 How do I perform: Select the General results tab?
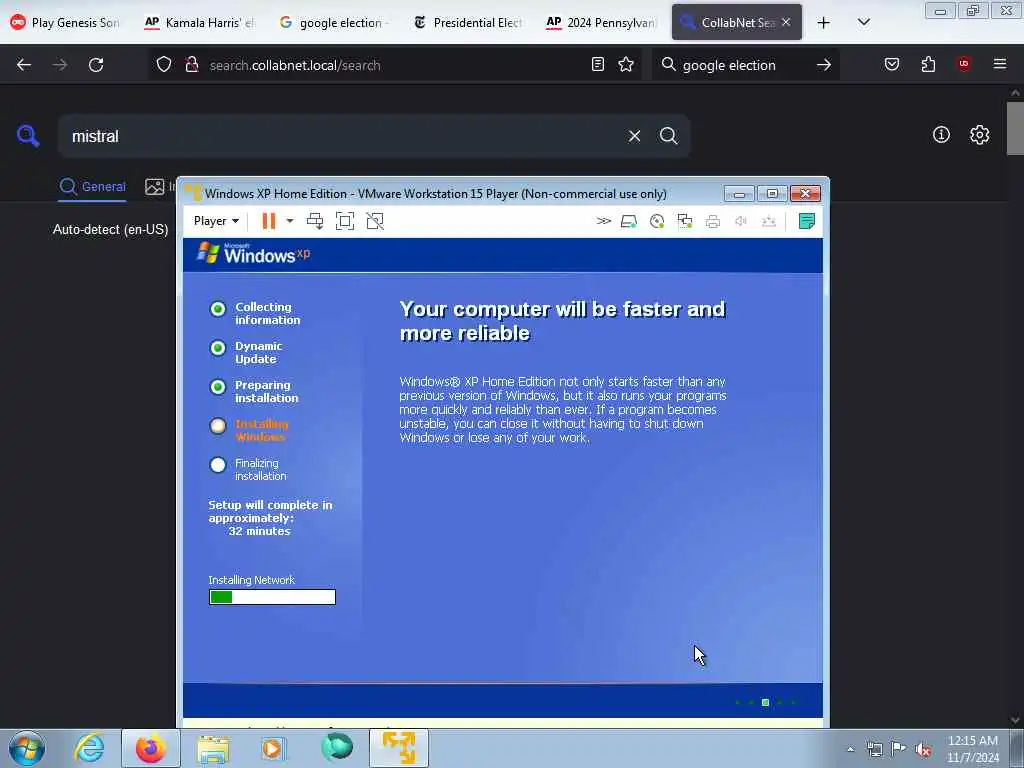(92, 187)
